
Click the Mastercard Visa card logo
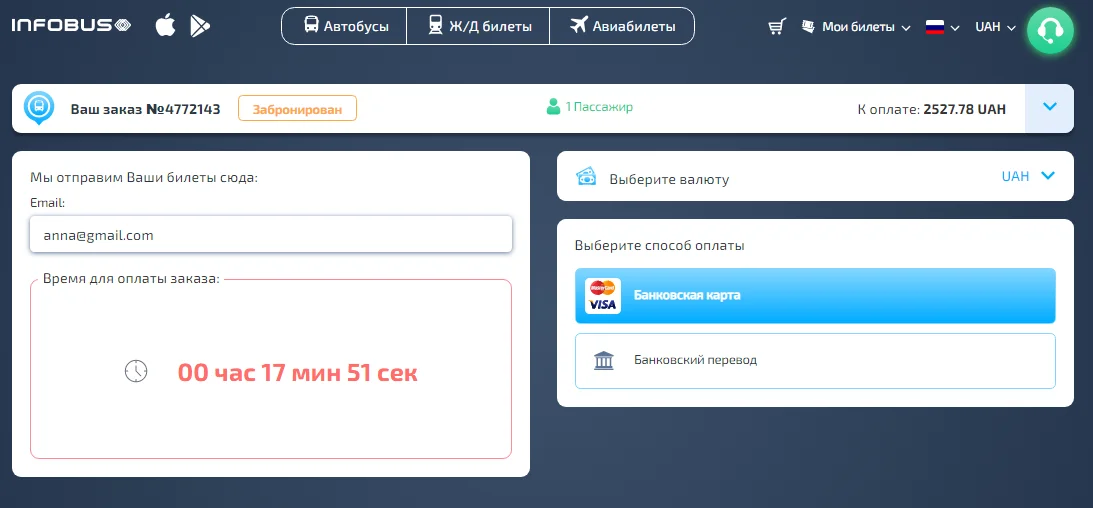[602, 296]
